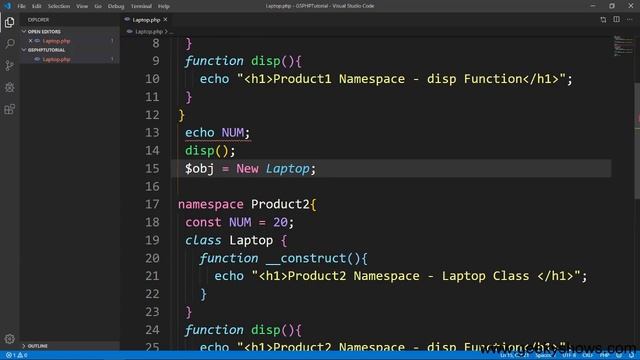Click the Open Changes icon in editor toolbar
Viewport: 640px width, 360px height.
click(x=603, y=20)
